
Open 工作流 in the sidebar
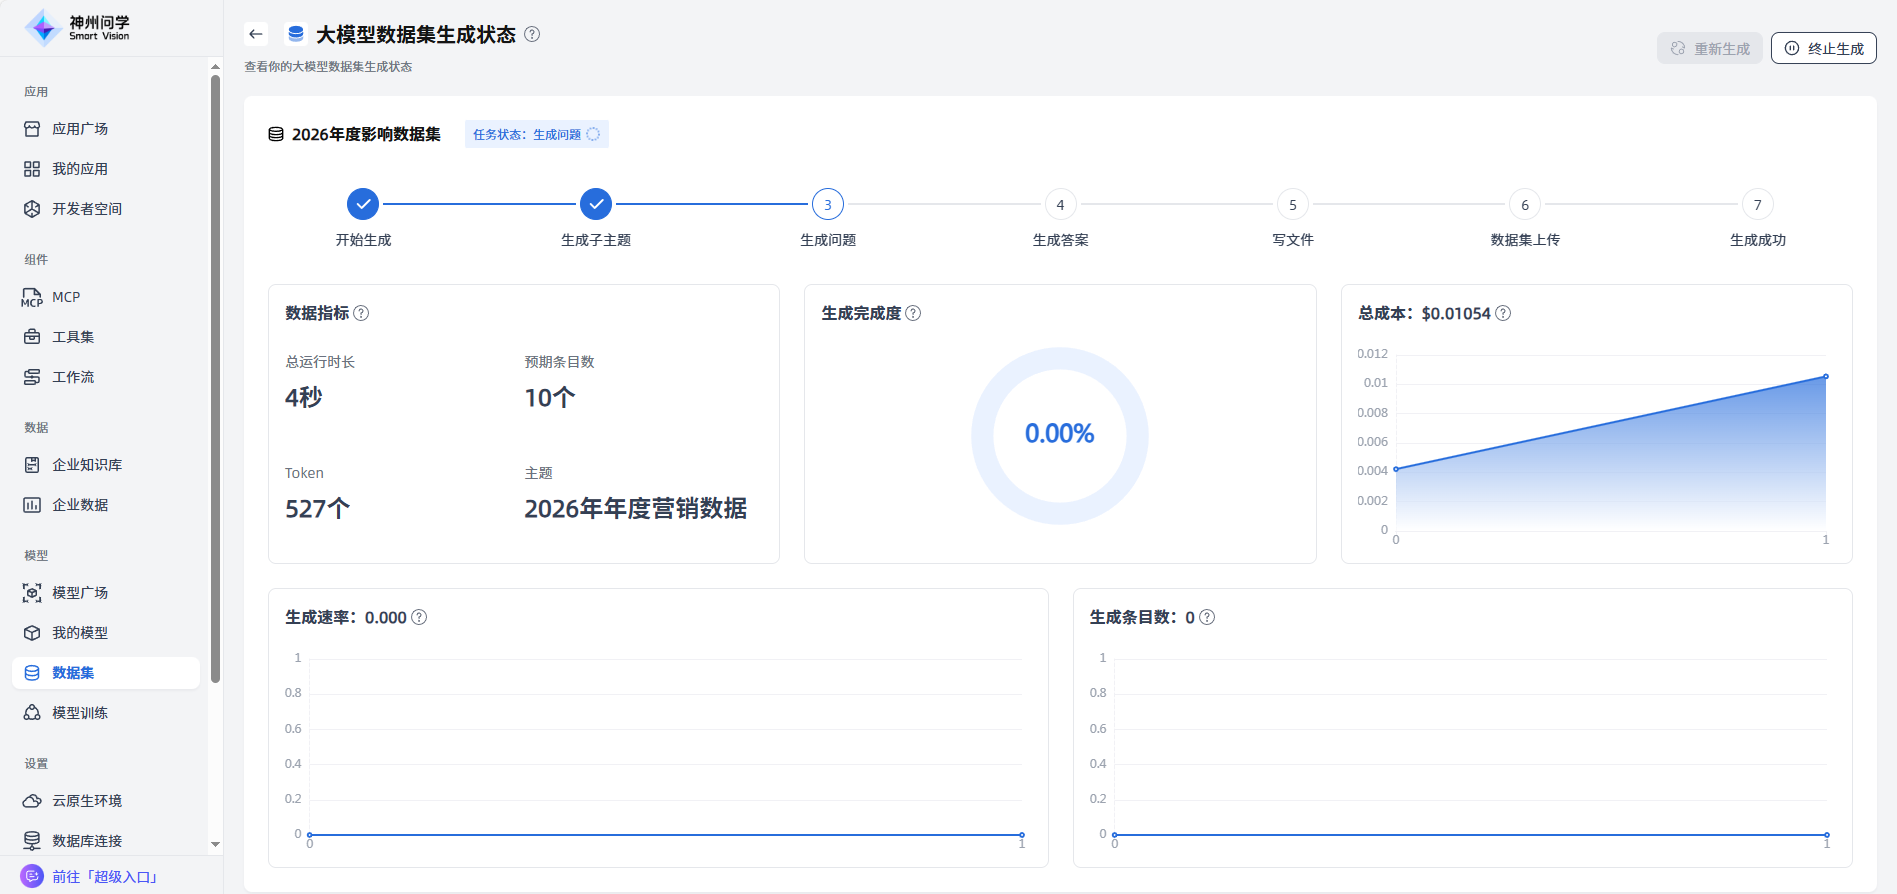(x=73, y=377)
